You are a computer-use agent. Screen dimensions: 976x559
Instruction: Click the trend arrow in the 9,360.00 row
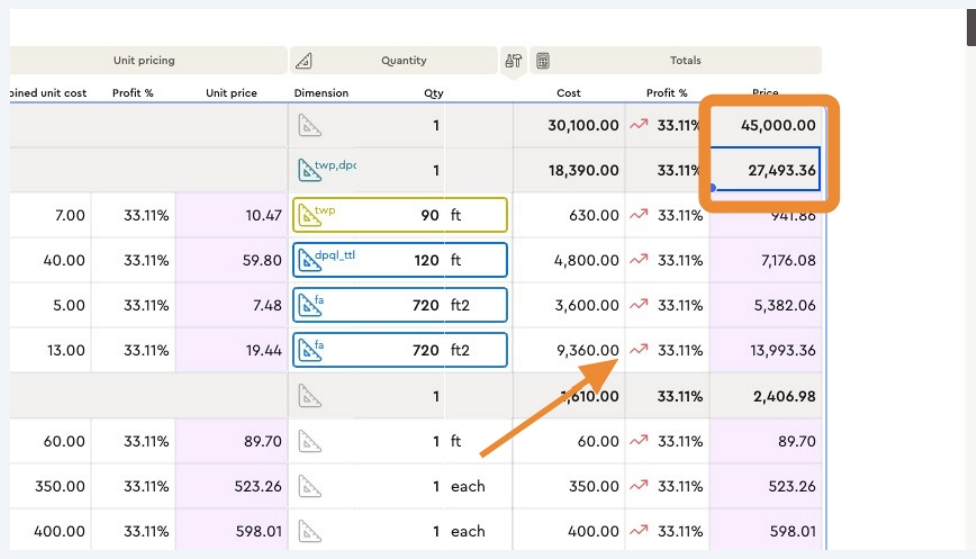pos(638,350)
